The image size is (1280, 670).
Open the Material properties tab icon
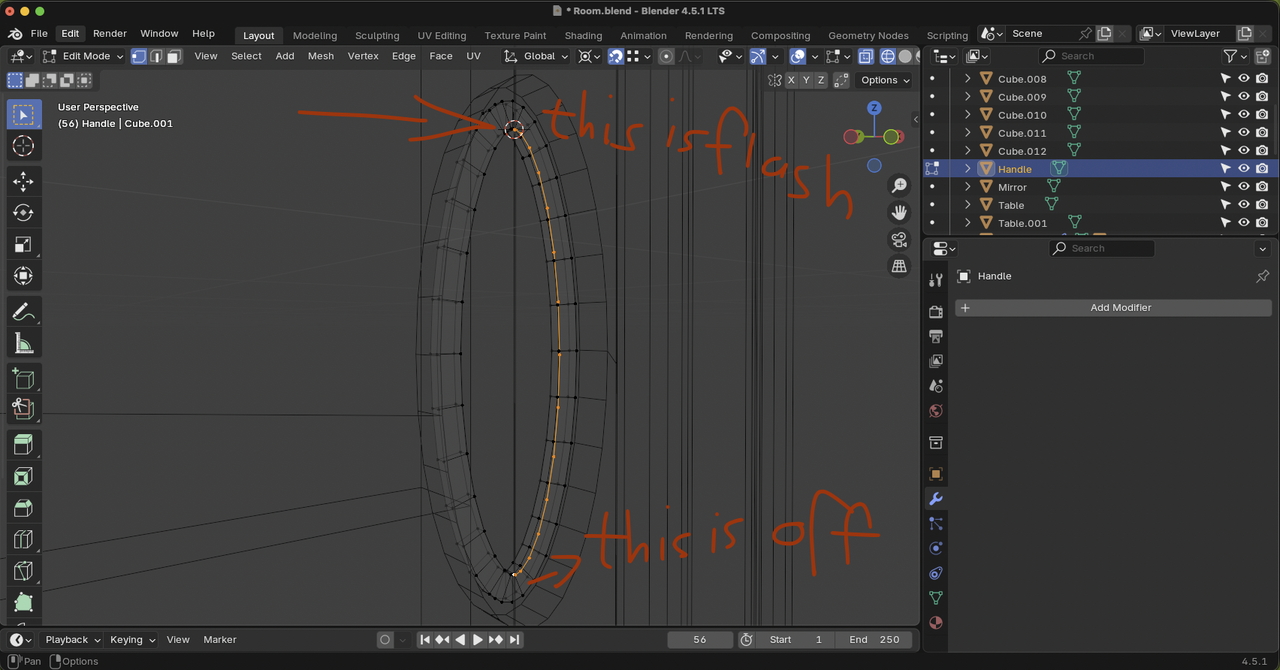[936, 622]
